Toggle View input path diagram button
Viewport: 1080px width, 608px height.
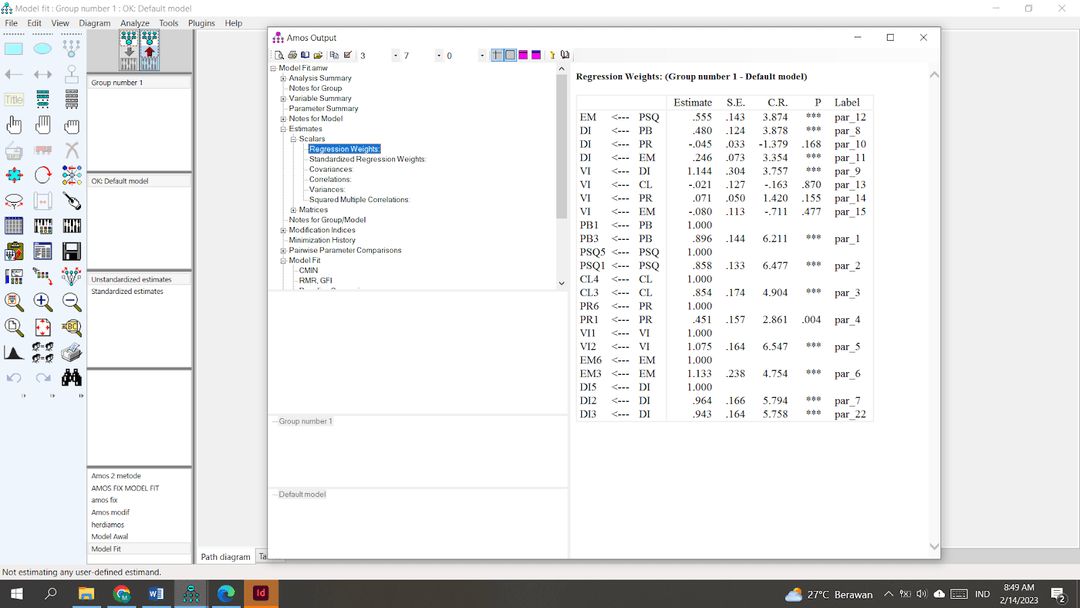click(129, 50)
